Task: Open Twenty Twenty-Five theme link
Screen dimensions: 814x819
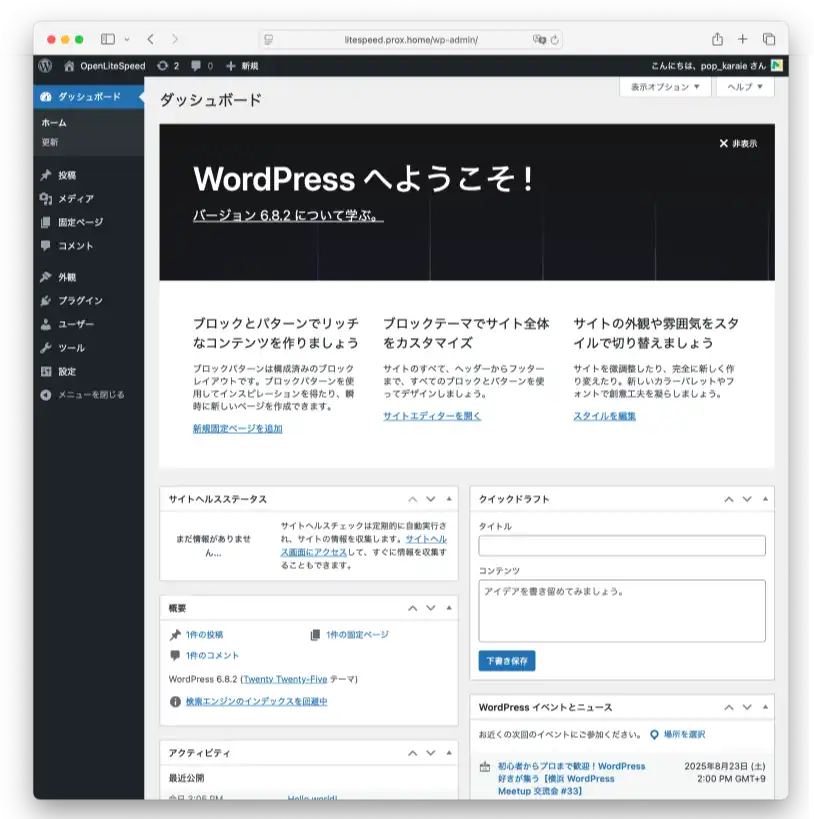Action: 285,679
